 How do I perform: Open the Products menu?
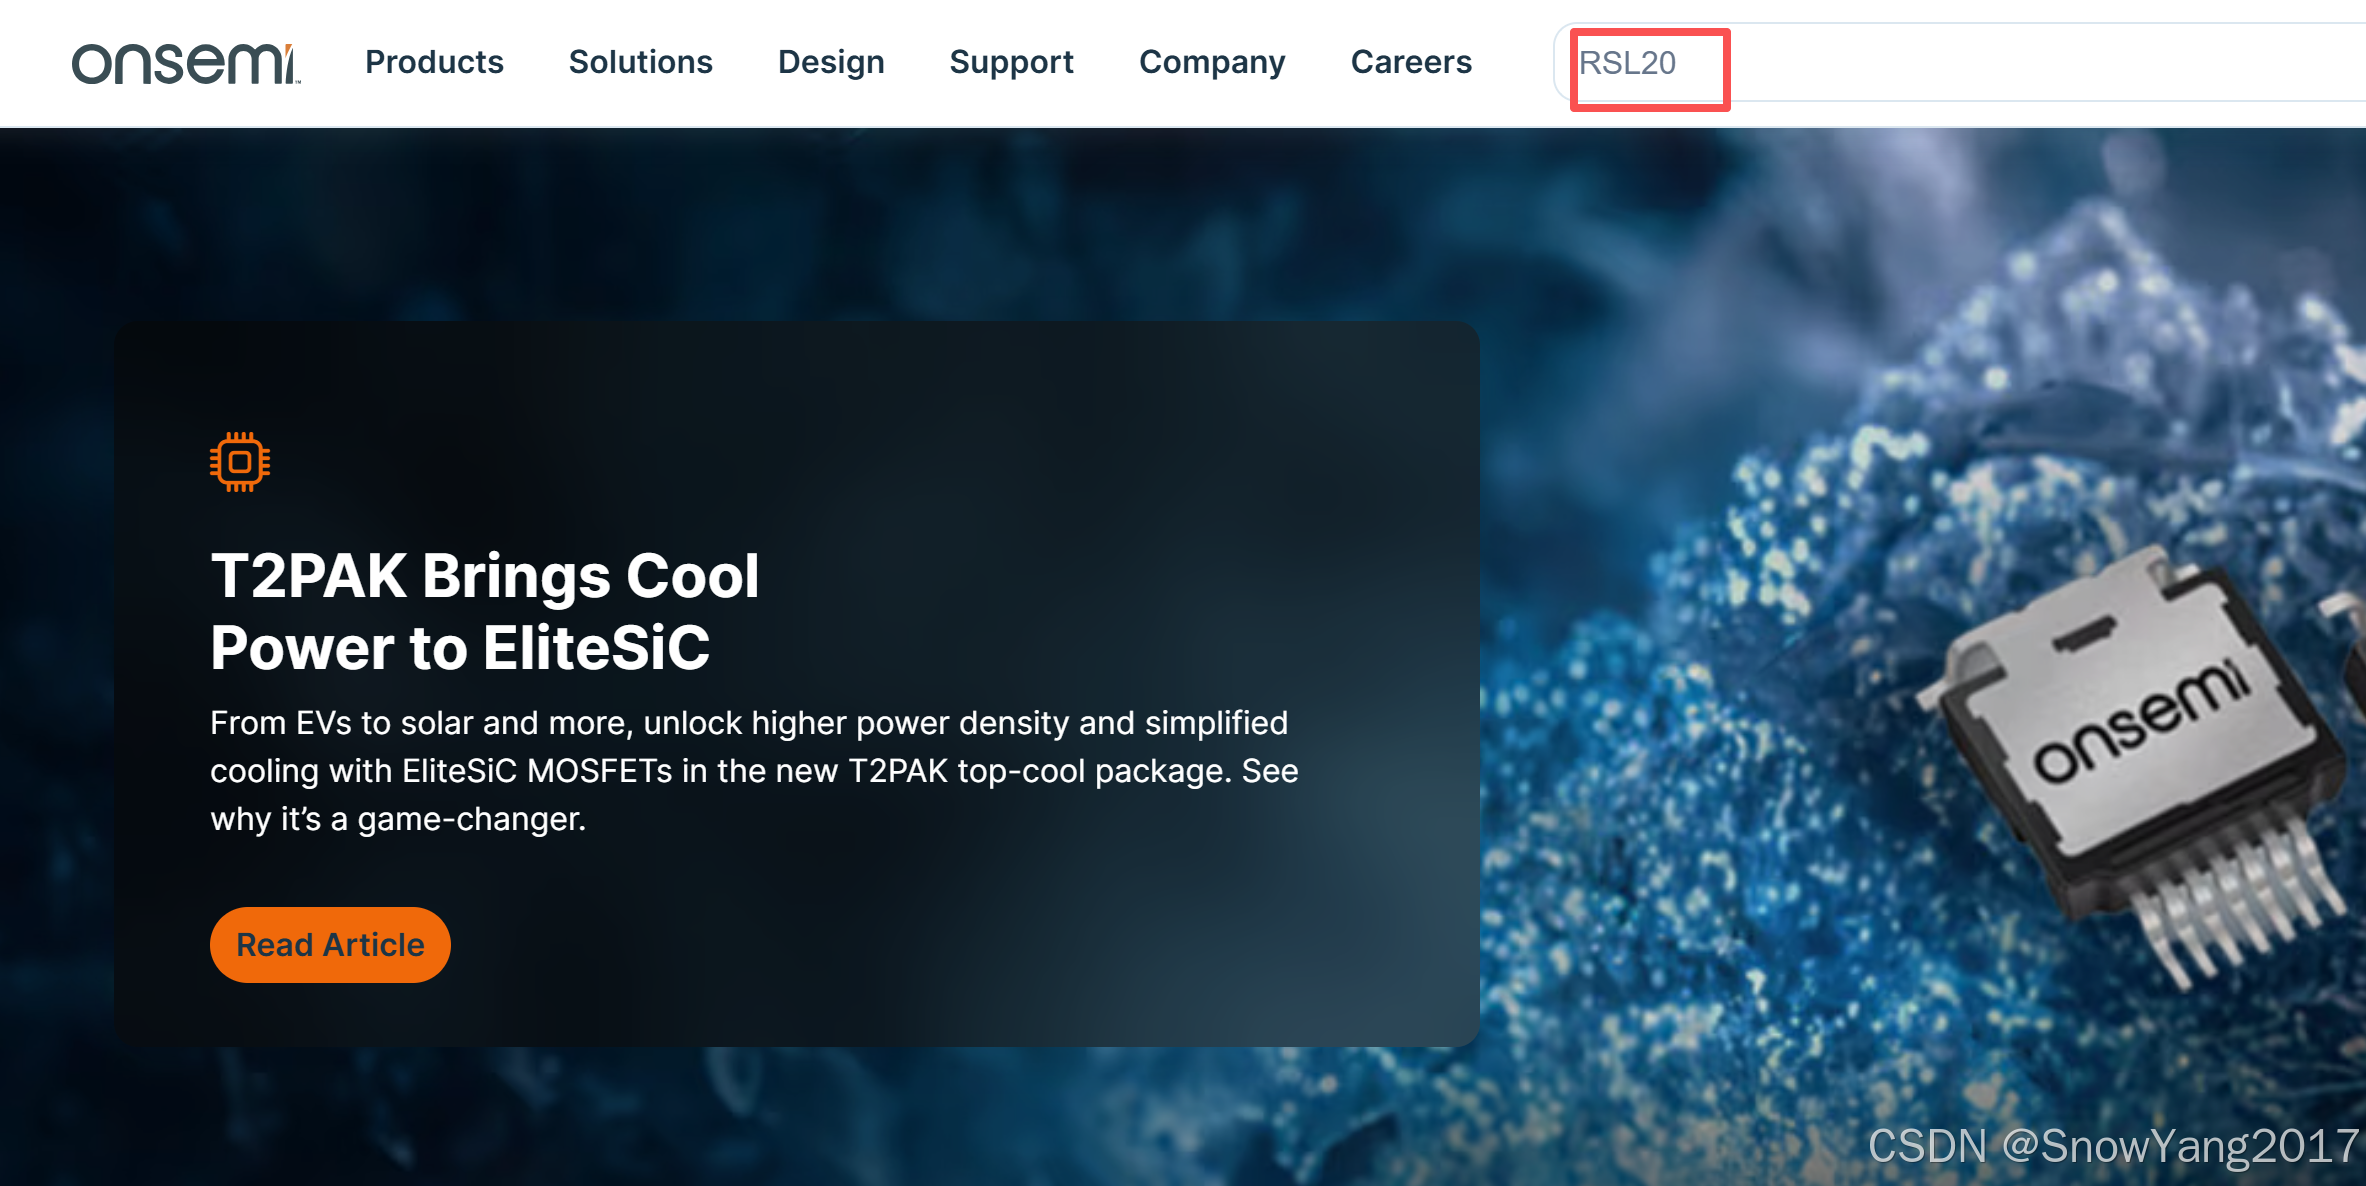point(434,62)
